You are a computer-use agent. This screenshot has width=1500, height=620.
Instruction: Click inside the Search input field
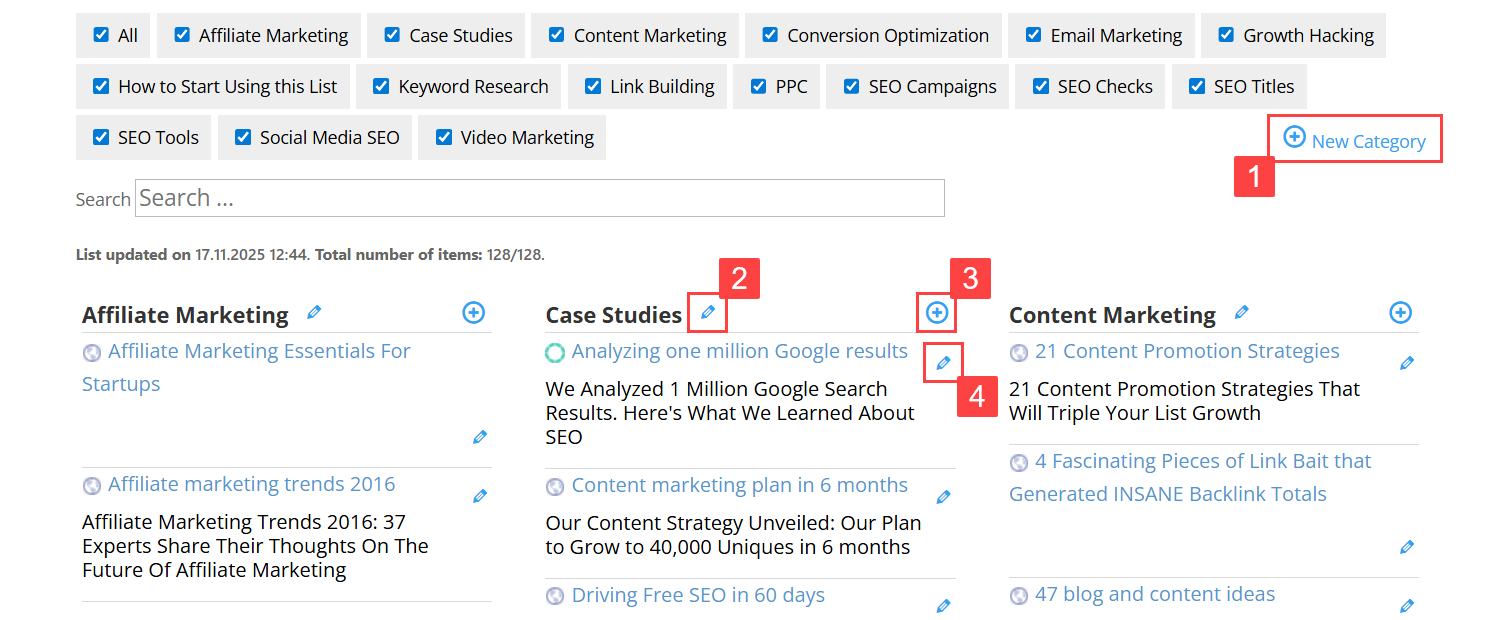pos(540,197)
